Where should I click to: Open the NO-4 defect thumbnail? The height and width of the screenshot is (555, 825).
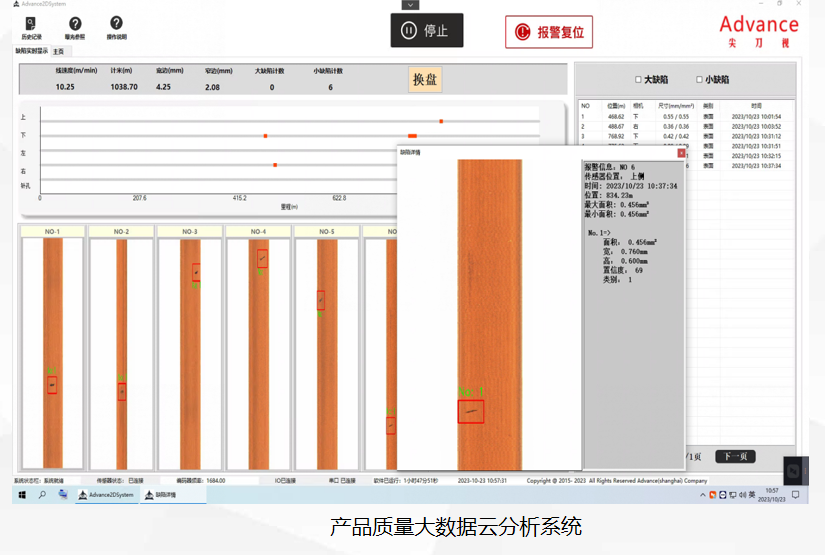tap(258, 352)
